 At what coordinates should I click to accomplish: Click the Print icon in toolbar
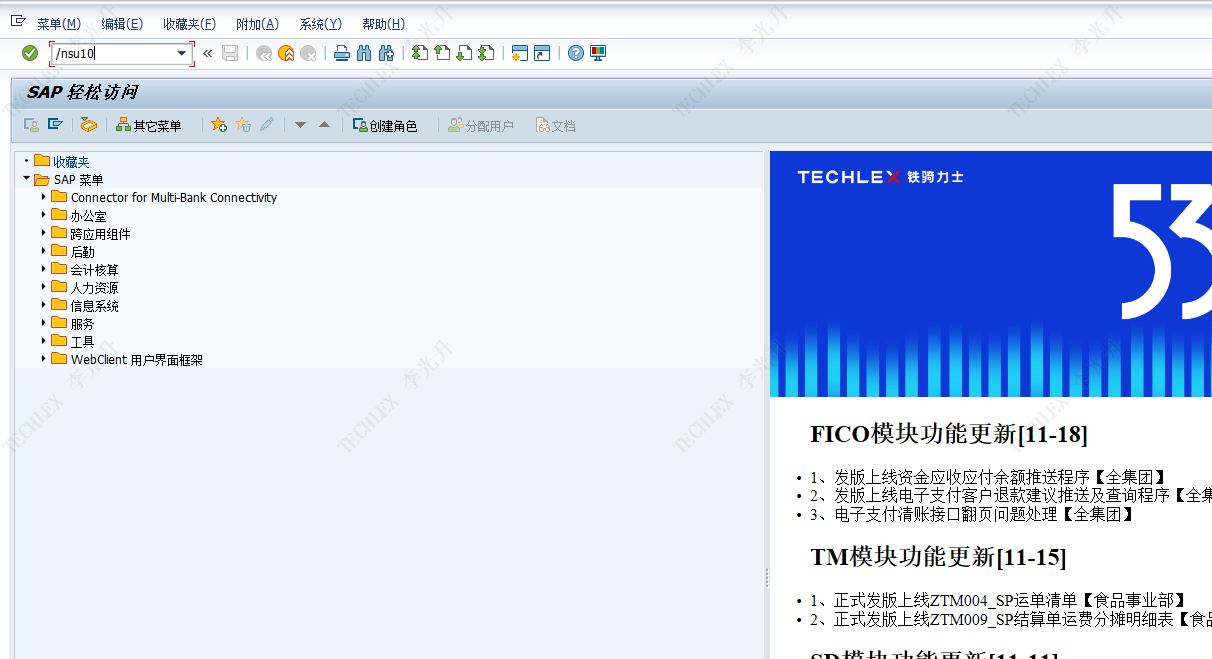[x=341, y=53]
